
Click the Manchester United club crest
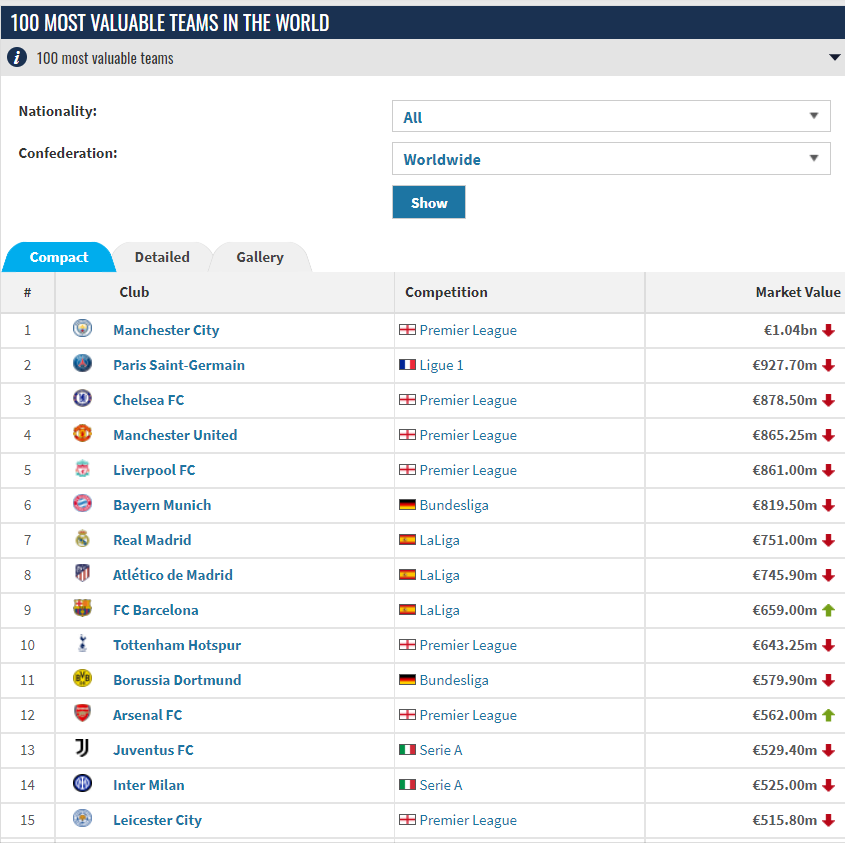pos(82,433)
